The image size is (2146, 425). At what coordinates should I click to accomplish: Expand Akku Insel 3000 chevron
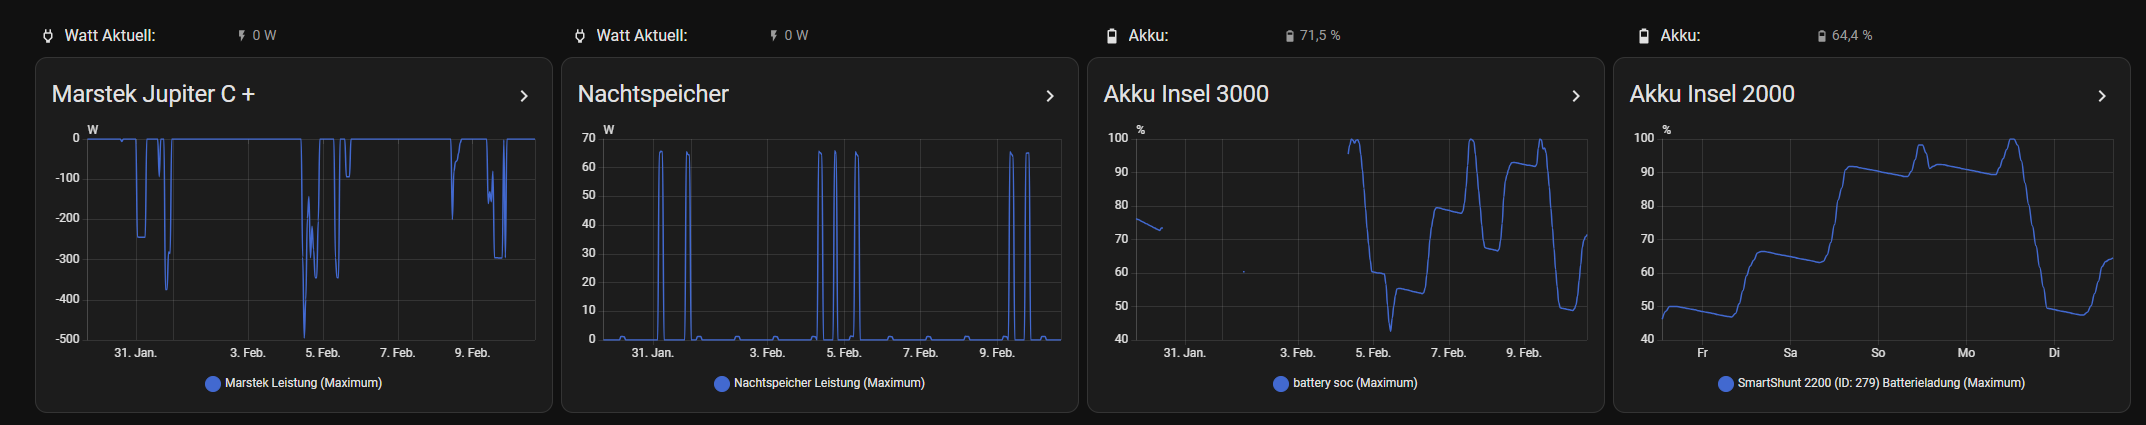(1576, 96)
